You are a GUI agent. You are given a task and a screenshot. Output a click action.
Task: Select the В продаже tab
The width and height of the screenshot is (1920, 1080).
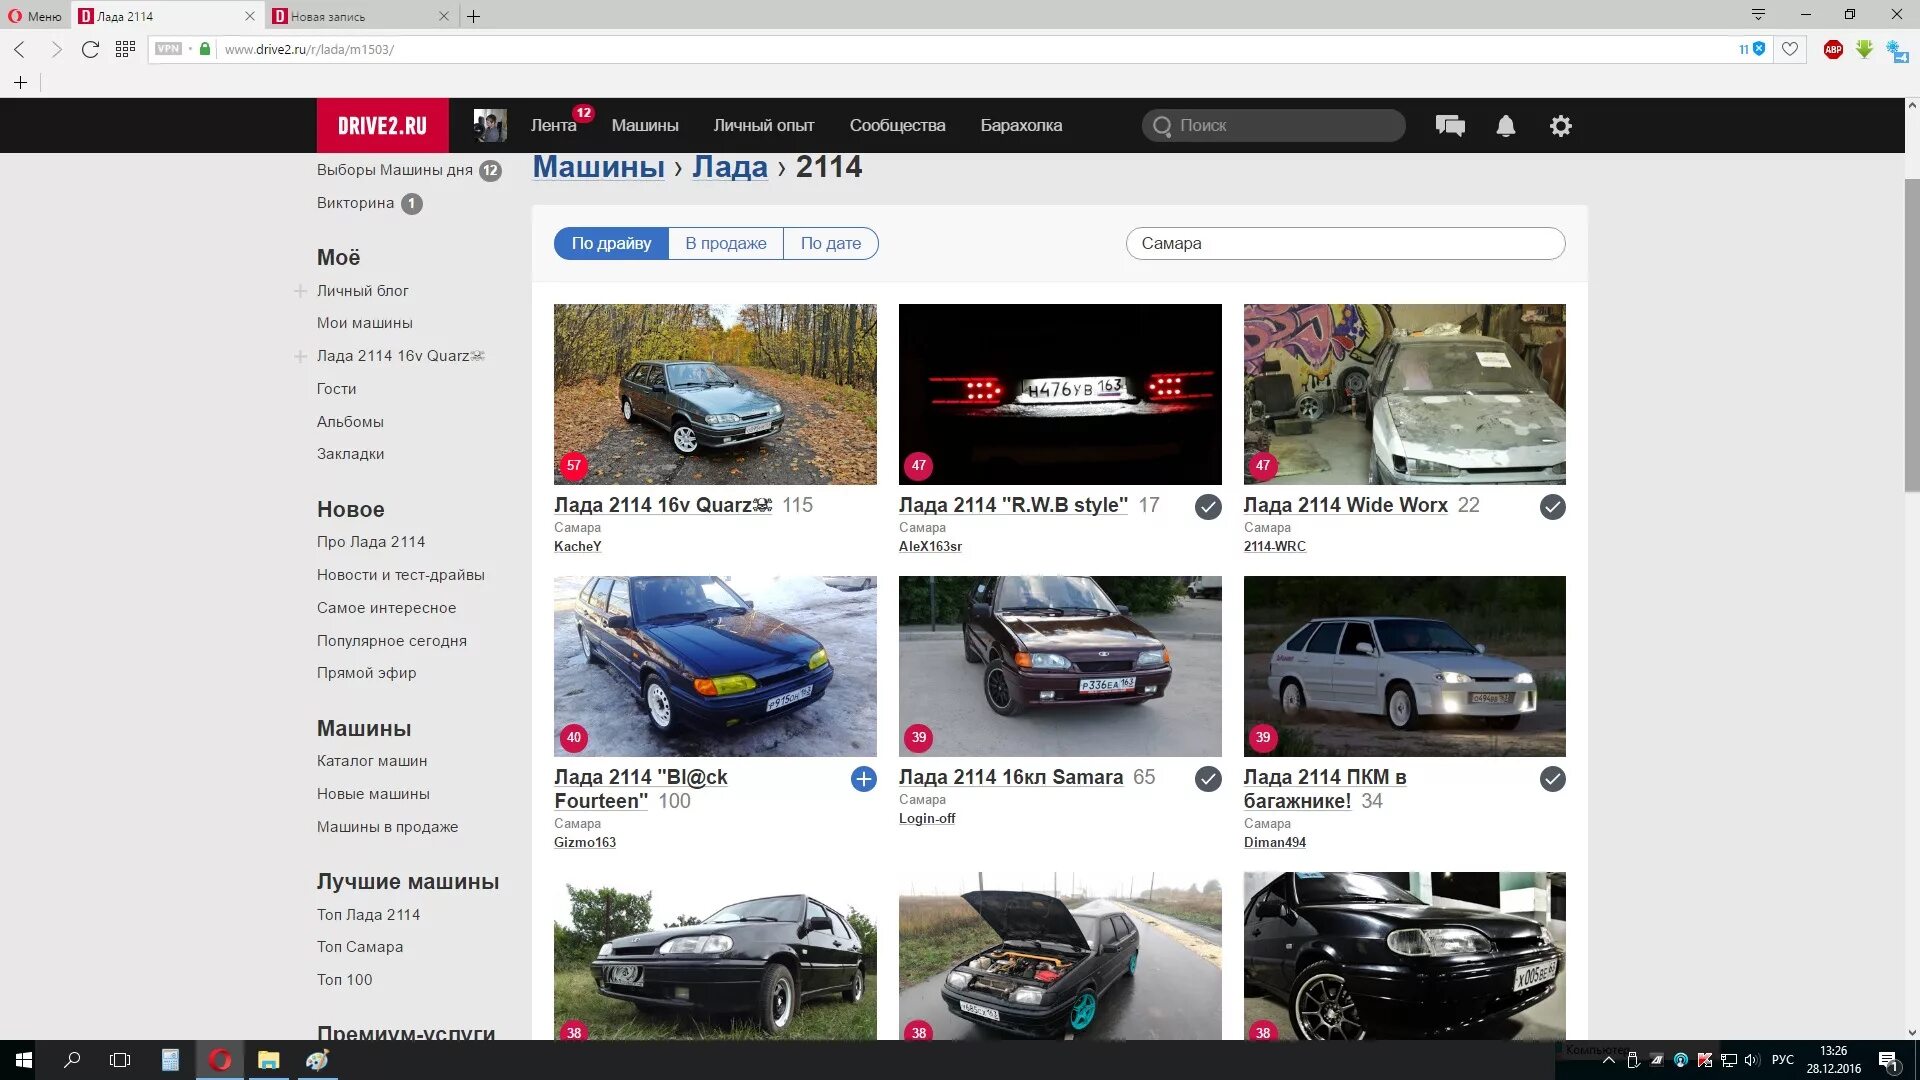tap(725, 244)
